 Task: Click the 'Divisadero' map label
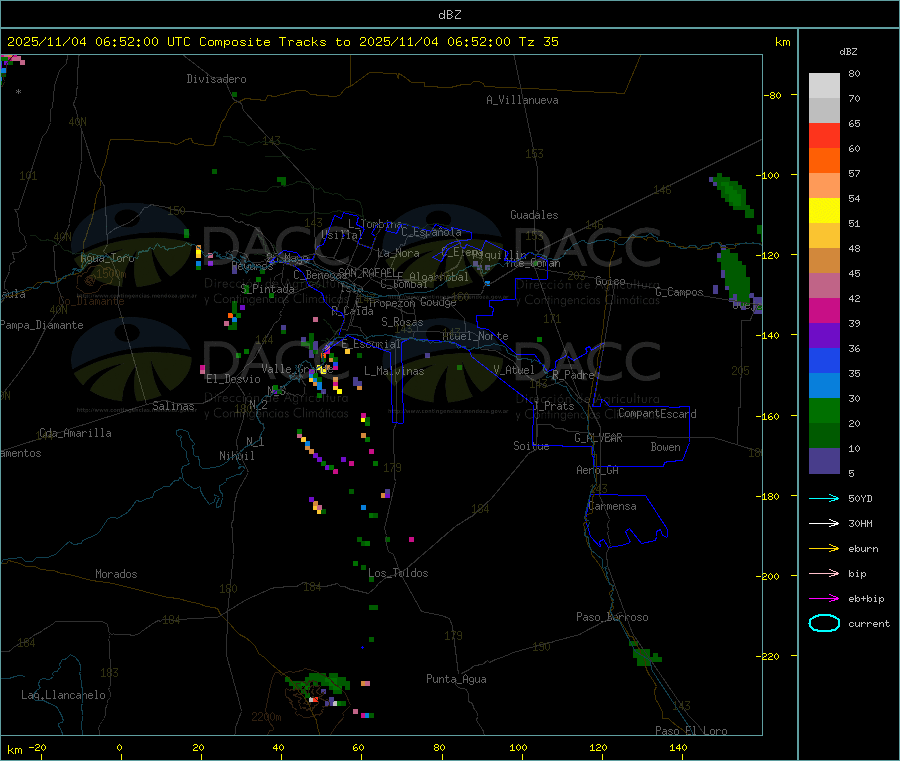click(x=216, y=79)
